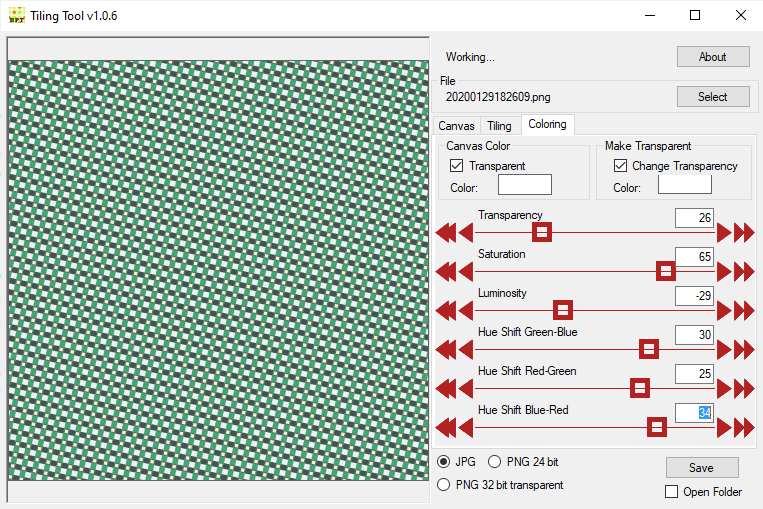Click Saturation double-left fast decrease arrow
Viewport: 763px width, 509px height.
(446, 272)
